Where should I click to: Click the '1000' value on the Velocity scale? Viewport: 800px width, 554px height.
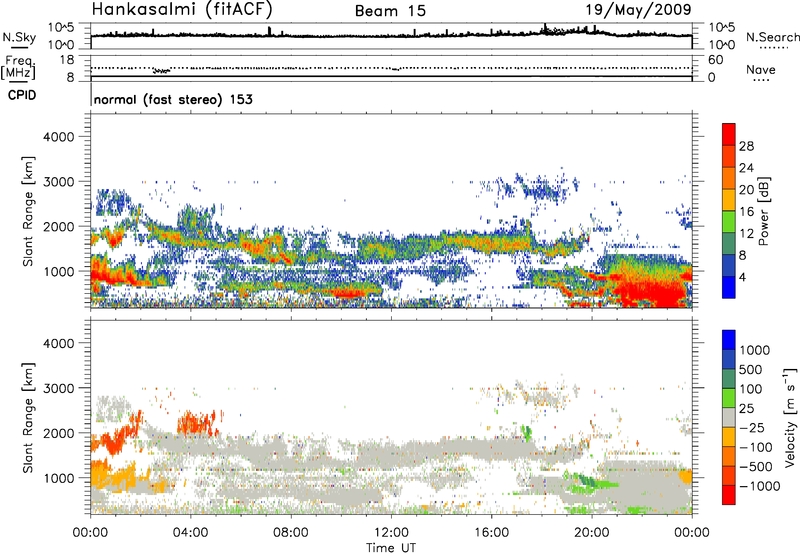tap(755, 350)
